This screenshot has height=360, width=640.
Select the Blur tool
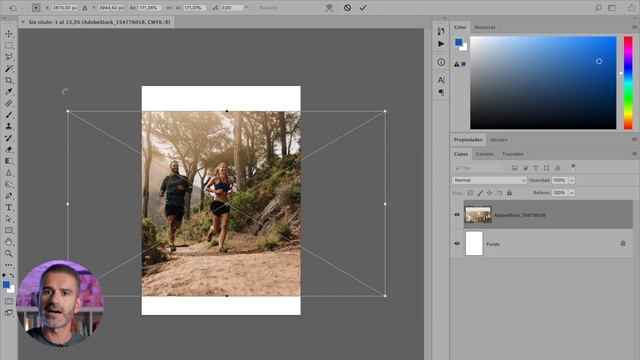pos(9,173)
